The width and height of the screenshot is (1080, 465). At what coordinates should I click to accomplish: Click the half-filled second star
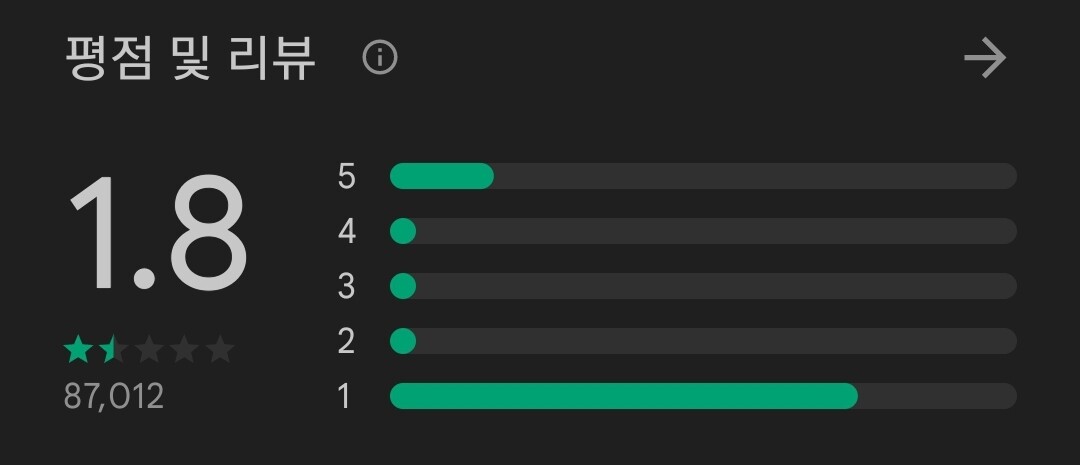click(x=113, y=350)
